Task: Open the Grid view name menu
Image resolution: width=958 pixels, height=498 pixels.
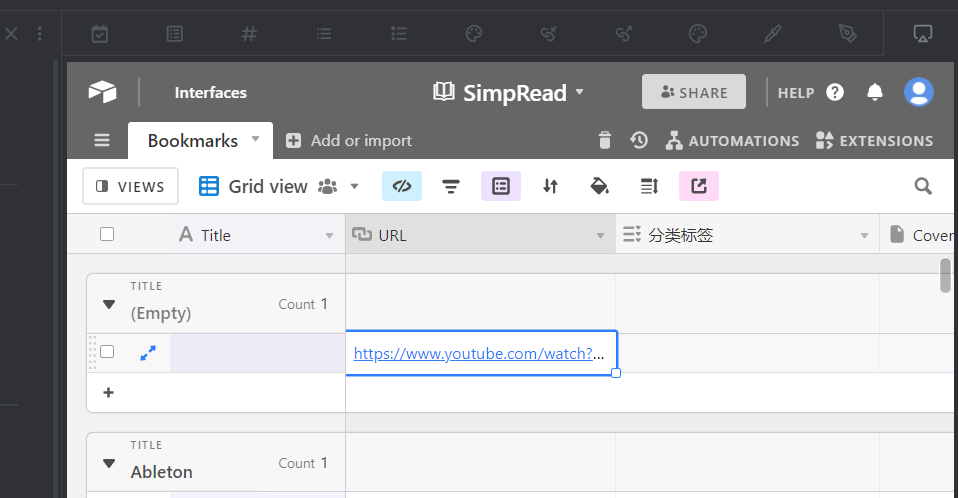Action: 279,186
